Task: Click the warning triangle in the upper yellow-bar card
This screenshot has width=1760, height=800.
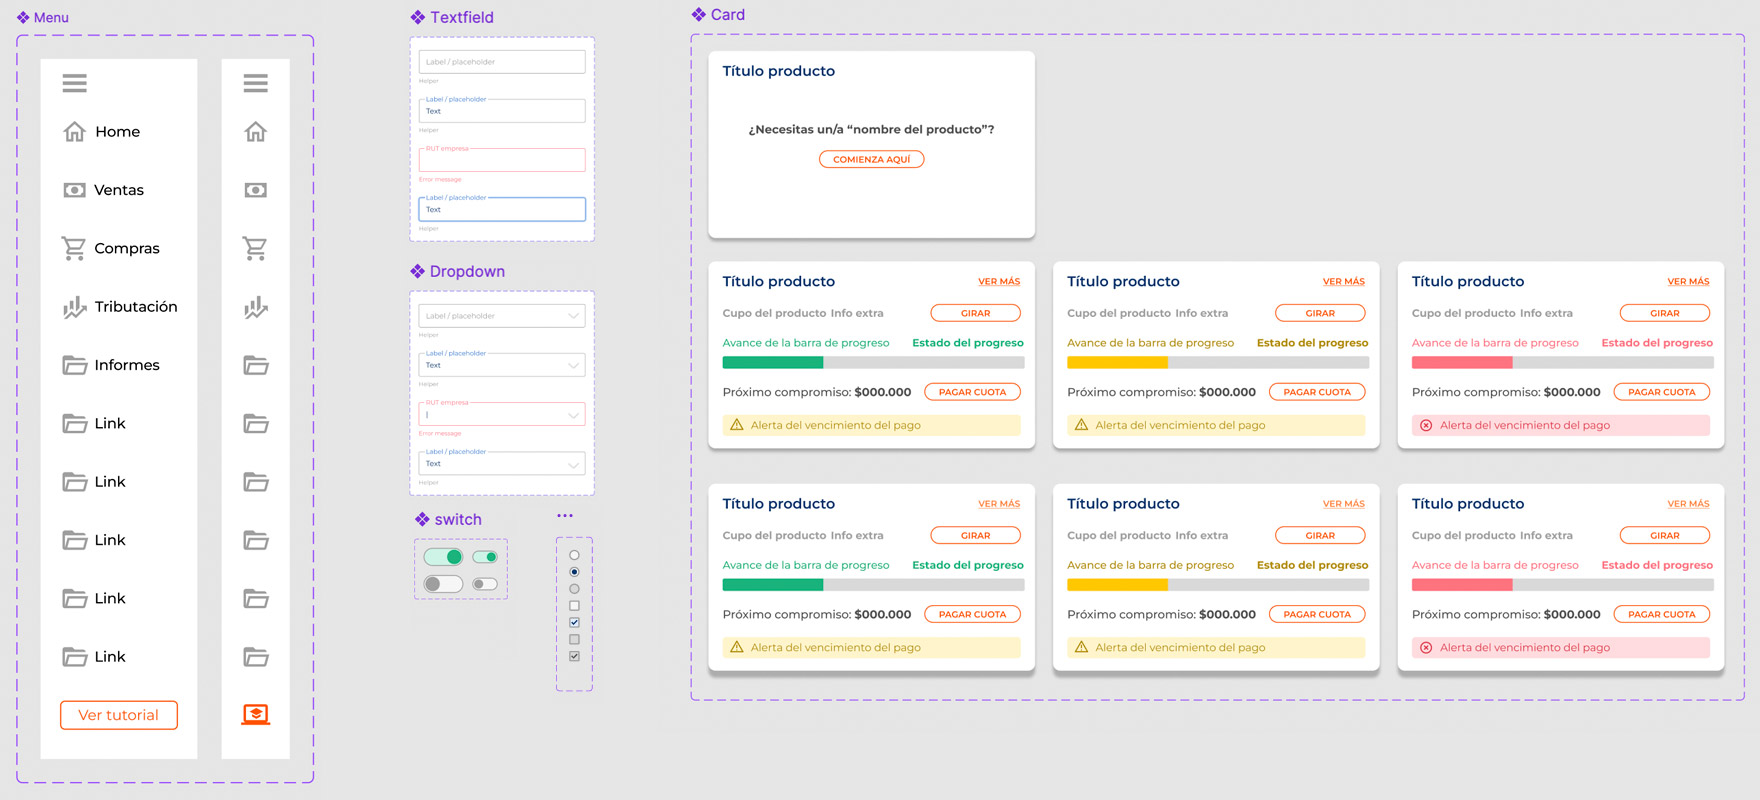Action: pyautogui.click(x=1081, y=425)
